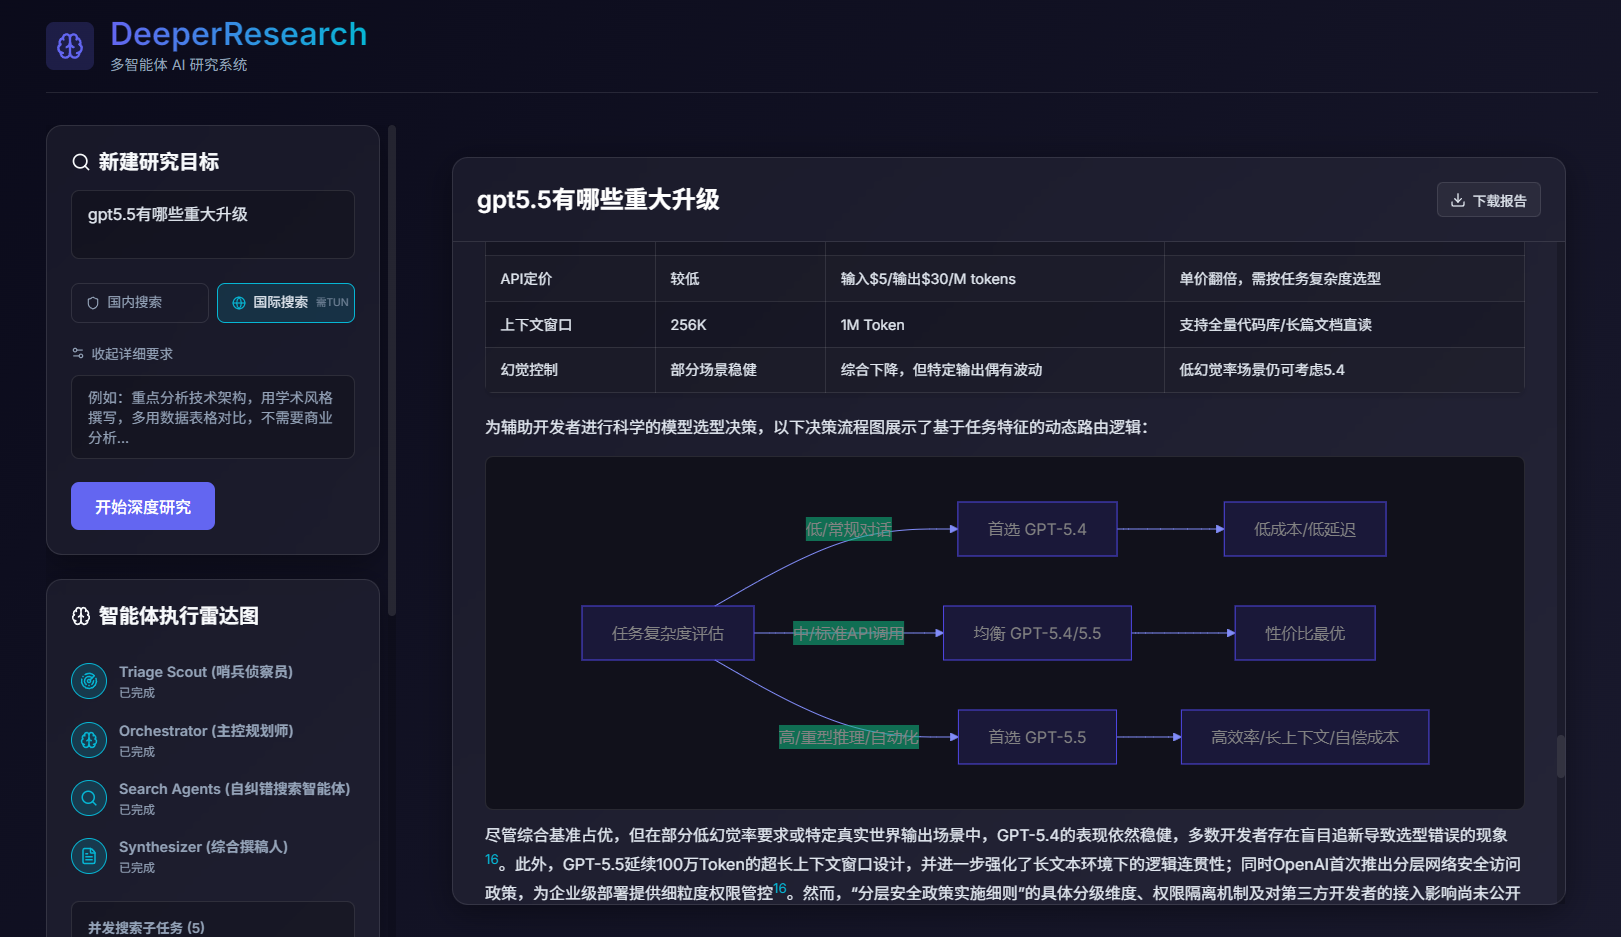The image size is (1621, 937).
Task: Click the Synthesizer document icon
Action: click(x=89, y=856)
